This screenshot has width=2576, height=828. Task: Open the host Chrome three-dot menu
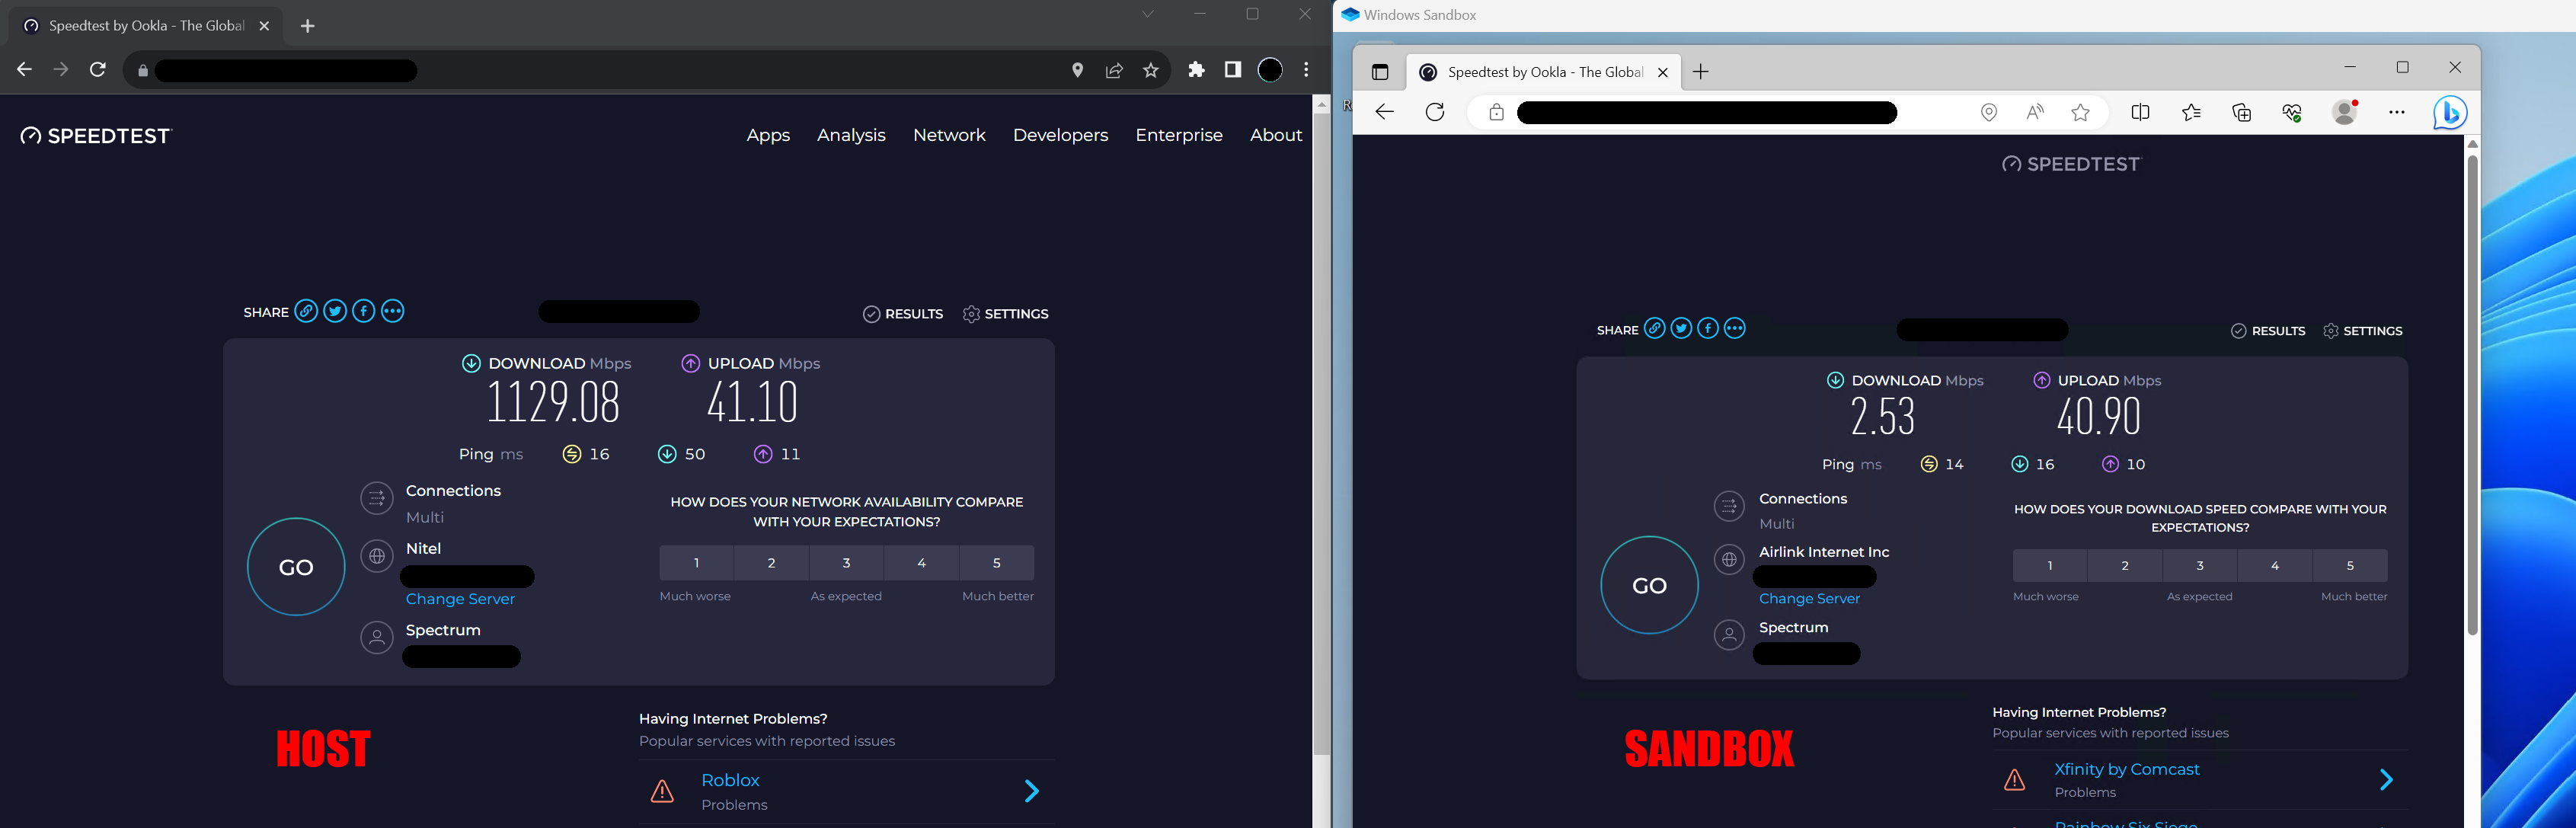click(x=1306, y=70)
